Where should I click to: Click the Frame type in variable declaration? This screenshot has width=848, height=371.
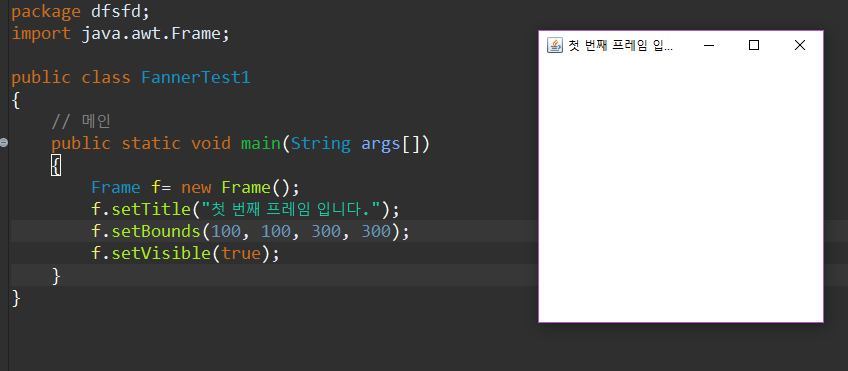click(x=116, y=188)
